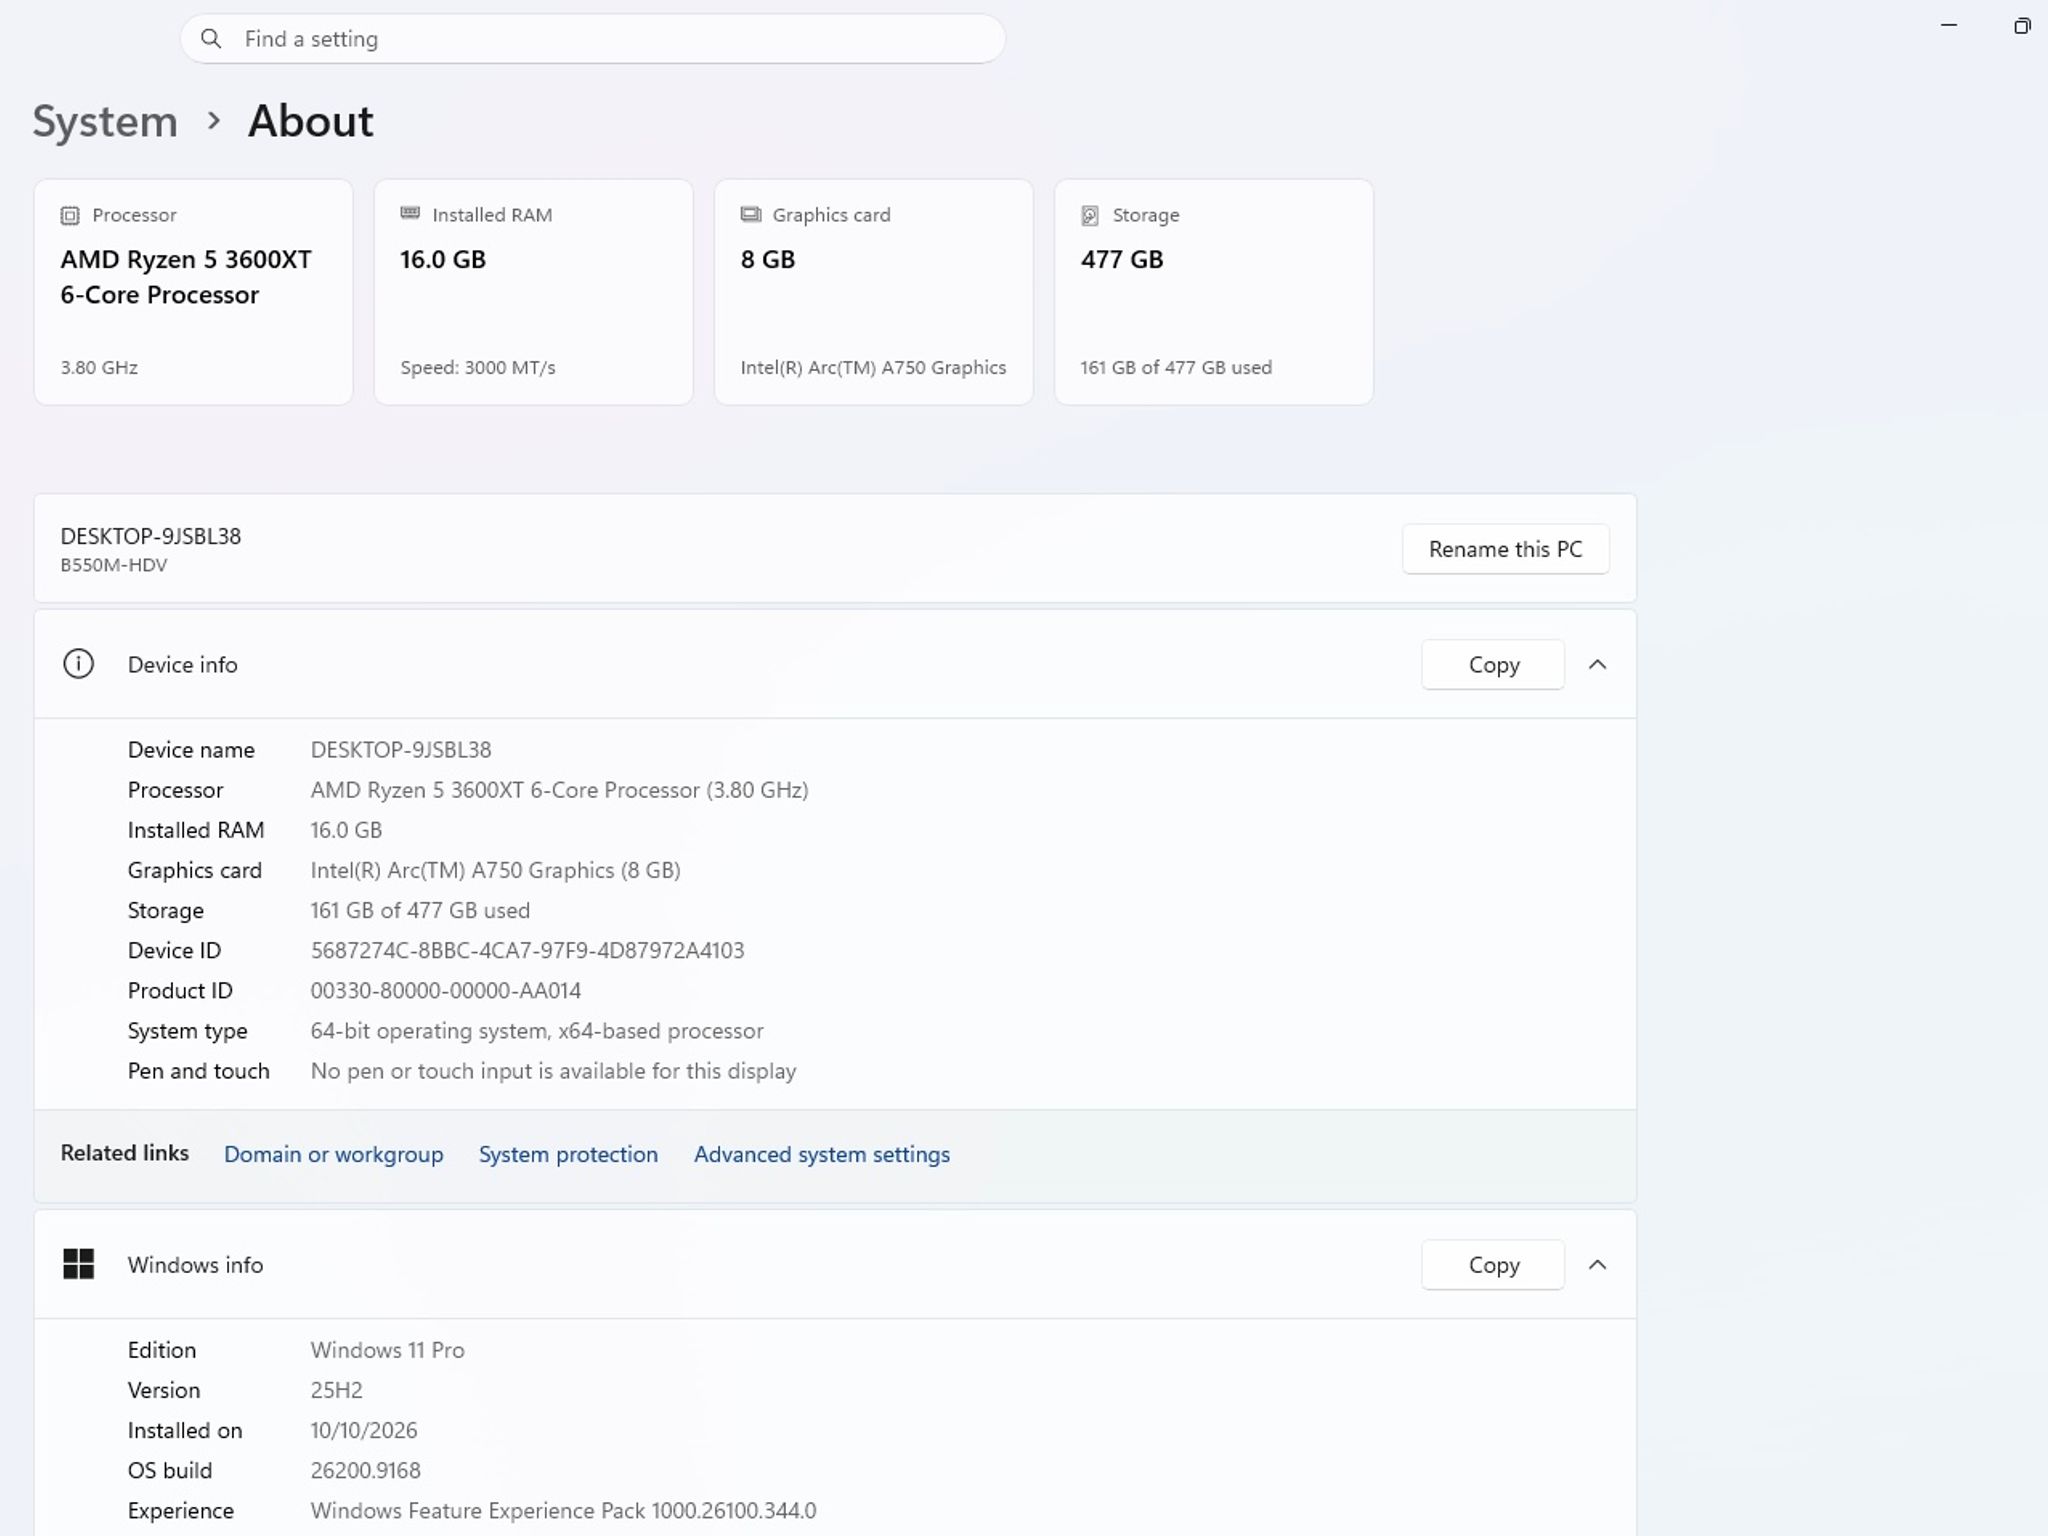This screenshot has height=1536, width=2048.
Task: Click the Windows logo in Windows info
Action: tap(78, 1264)
